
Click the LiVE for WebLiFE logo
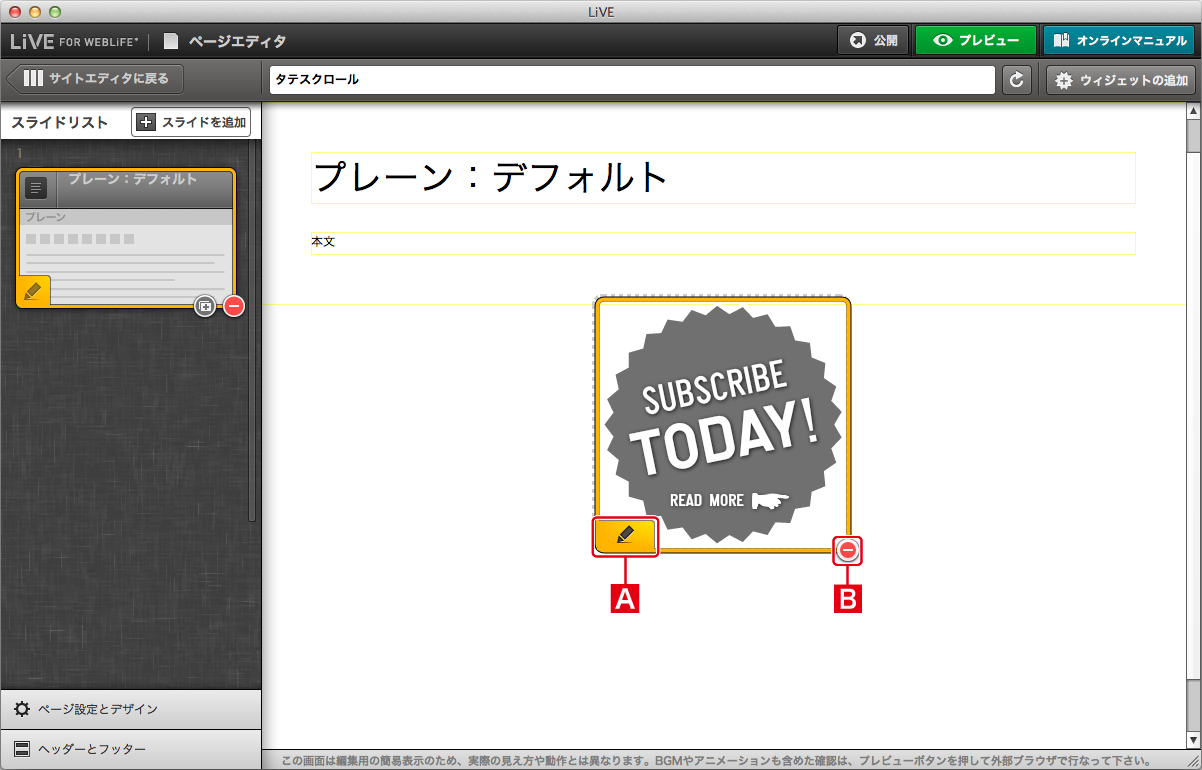click(x=74, y=41)
